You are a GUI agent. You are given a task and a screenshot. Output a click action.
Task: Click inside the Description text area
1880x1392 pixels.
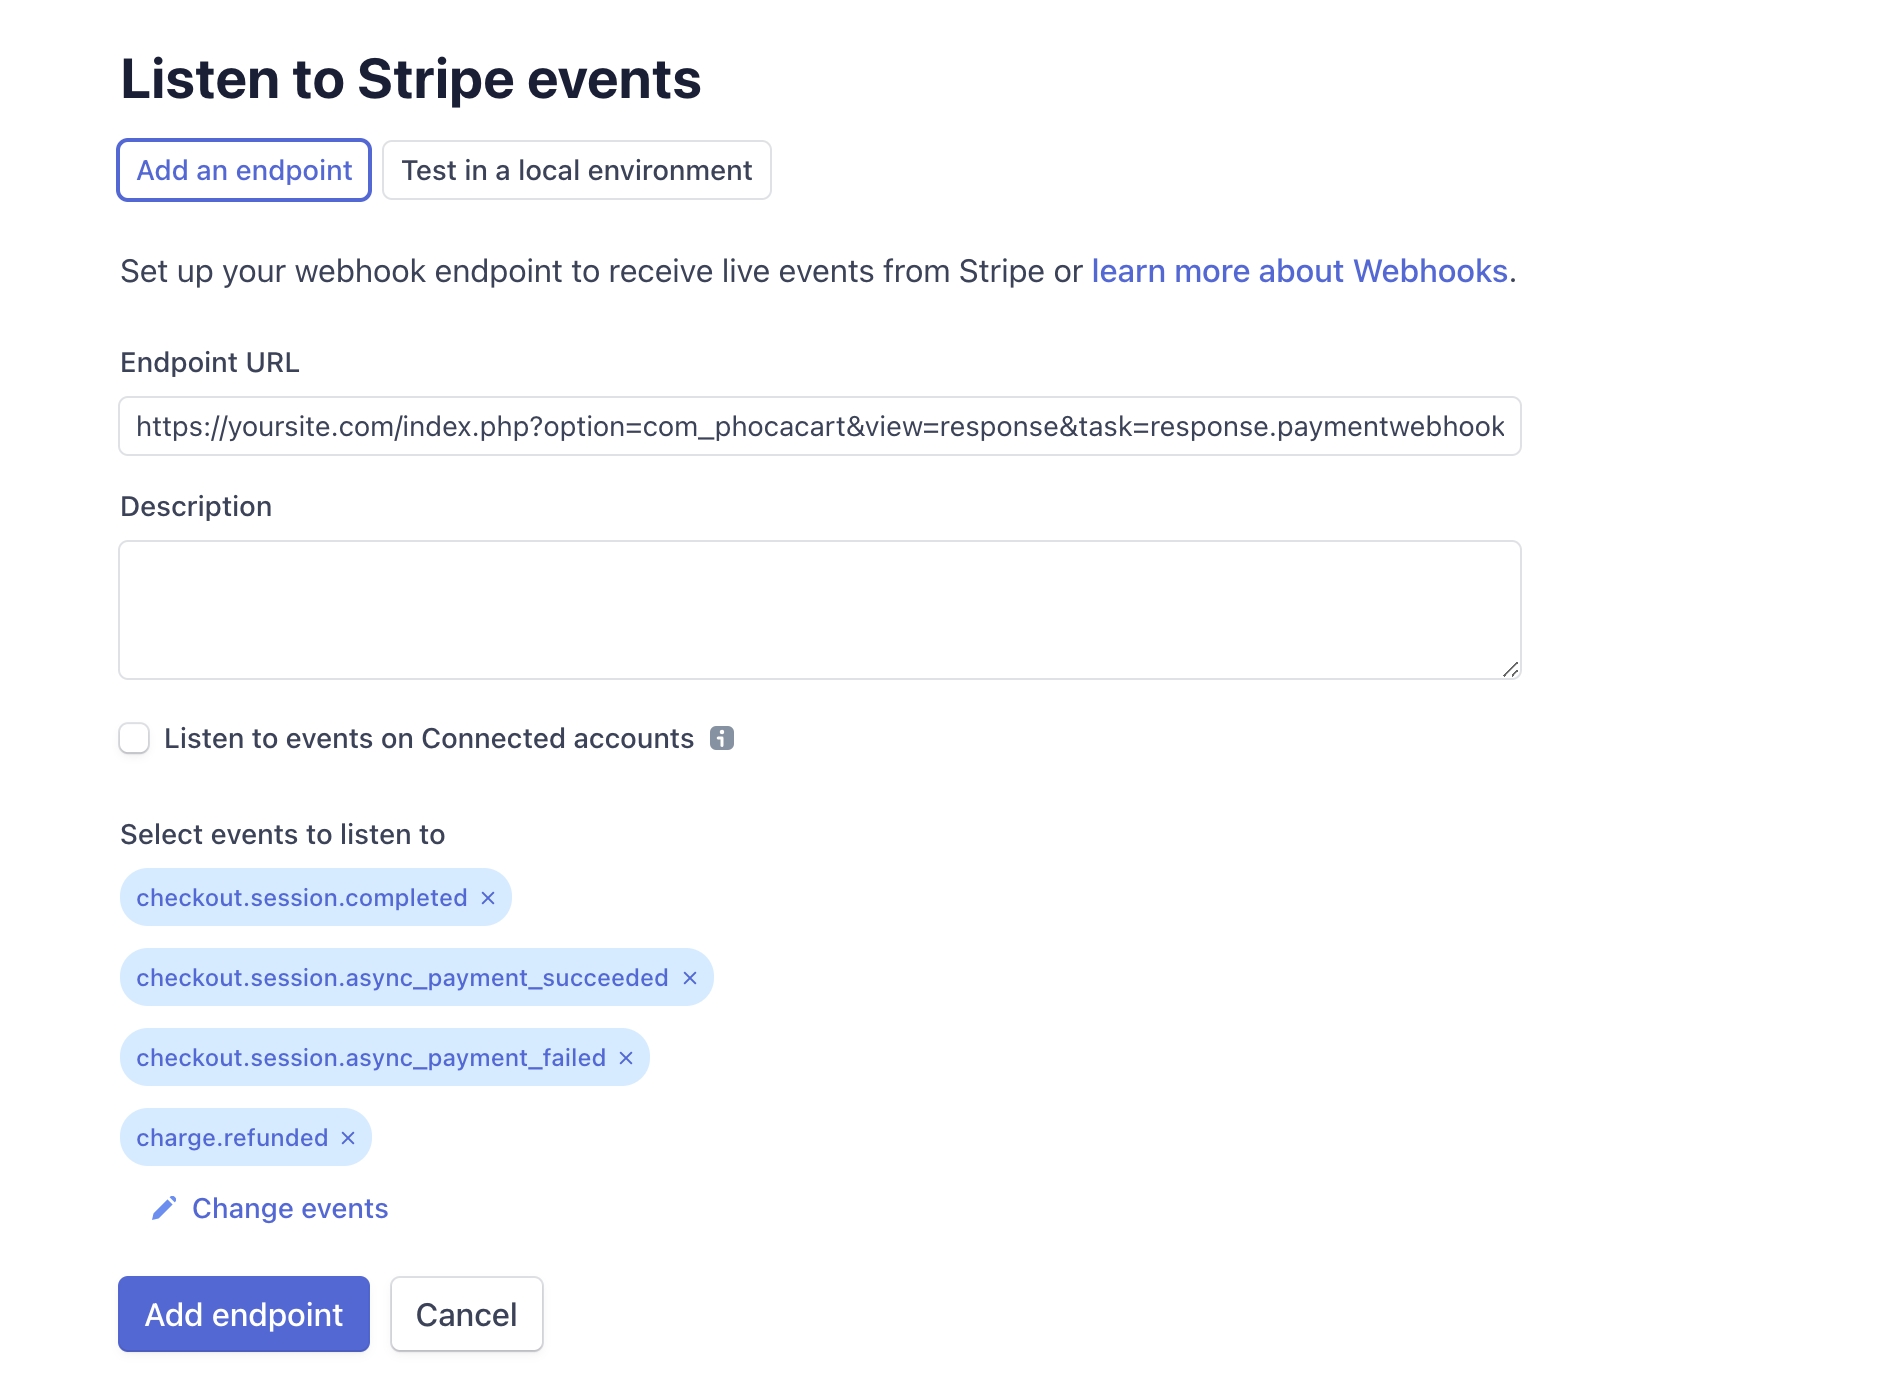(819, 609)
